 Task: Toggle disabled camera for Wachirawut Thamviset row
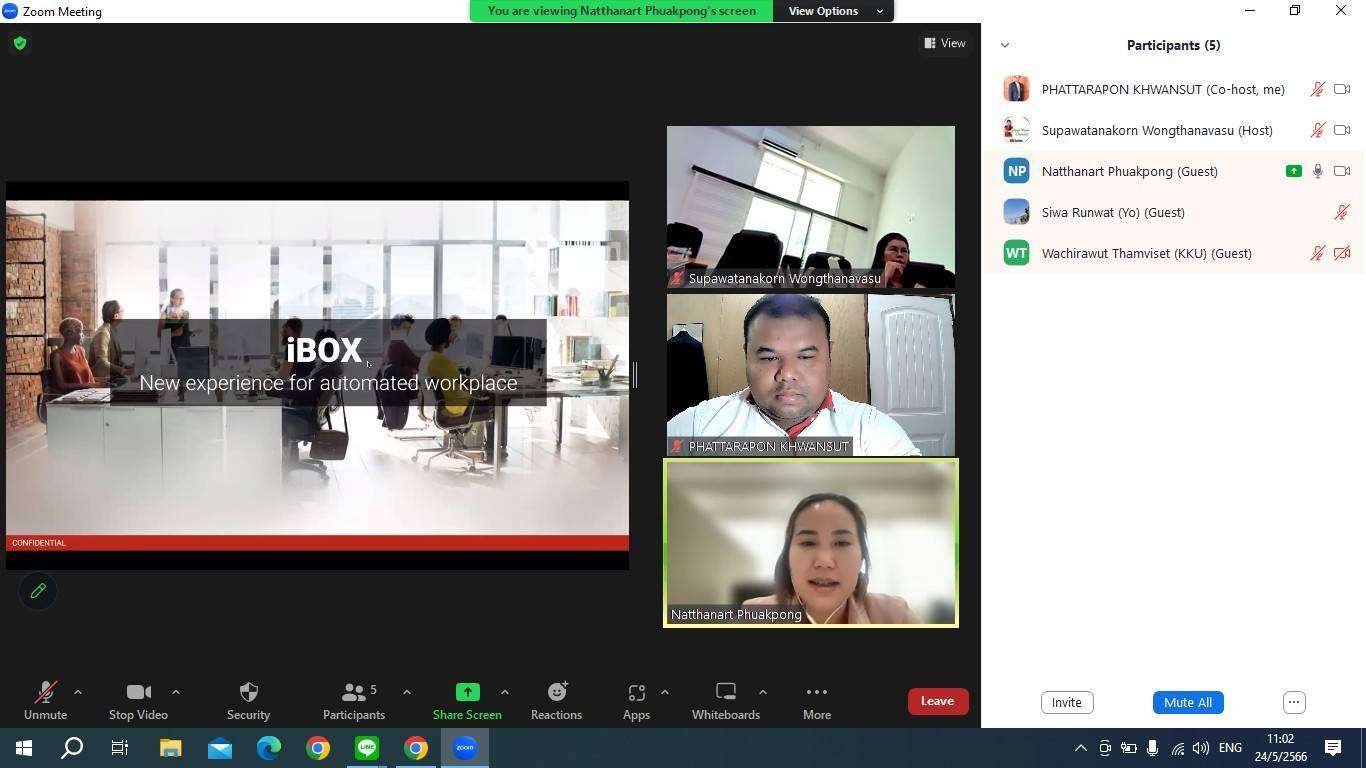pos(1342,253)
